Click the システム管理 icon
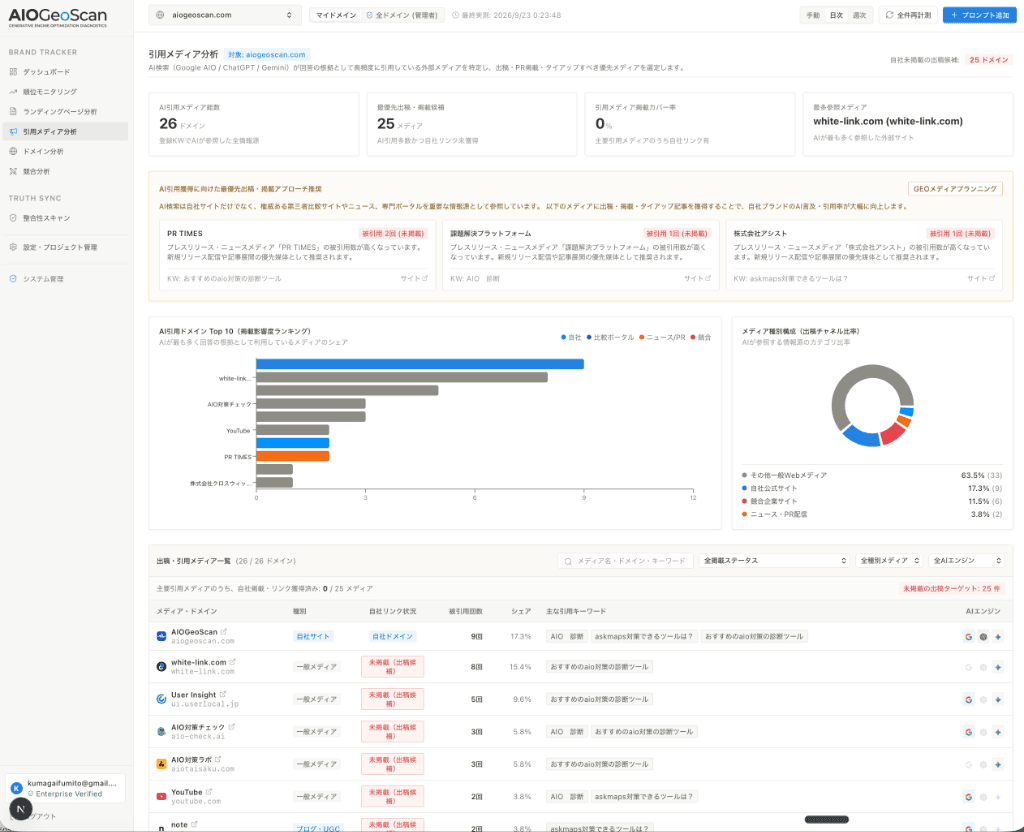Screen dimensions: 1024x832 (x=13, y=279)
